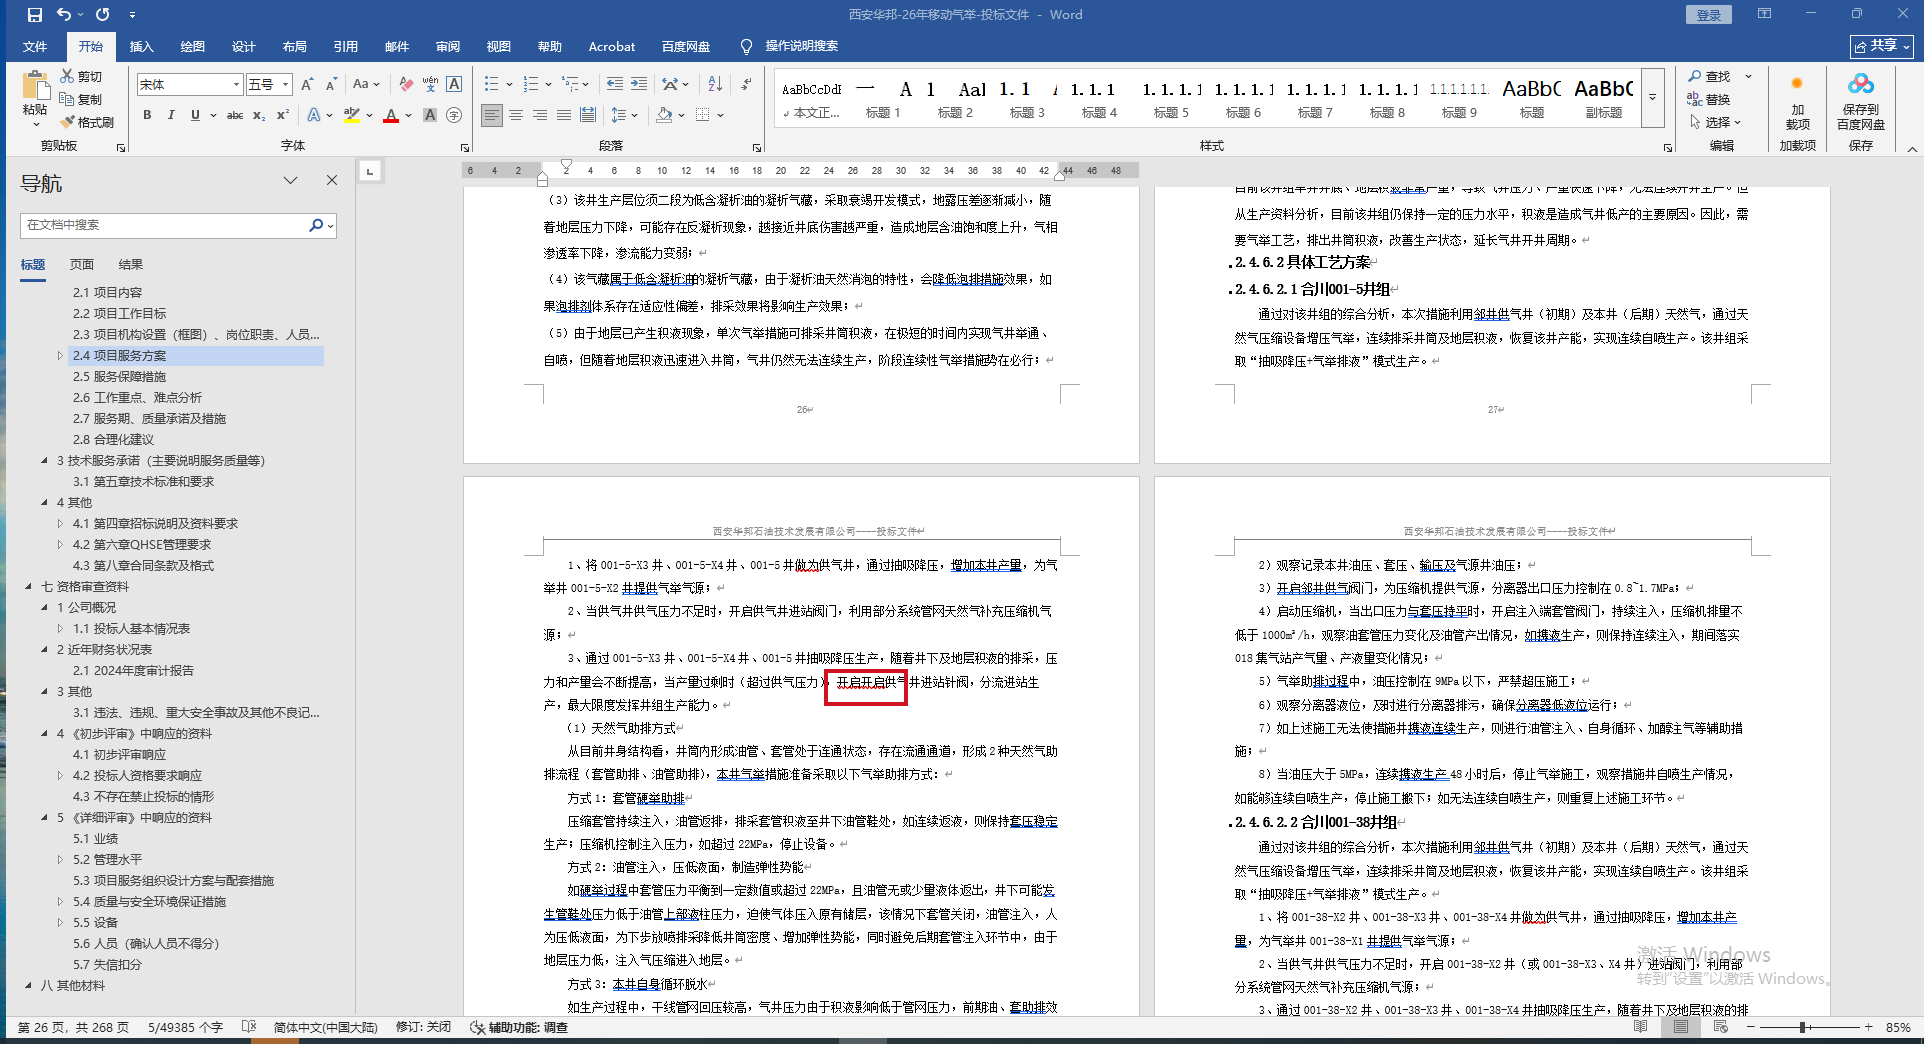This screenshot has width=1924, height=1044.
Task: Toggle strikethrough (abc) formatting
Action: click(235, 115)
